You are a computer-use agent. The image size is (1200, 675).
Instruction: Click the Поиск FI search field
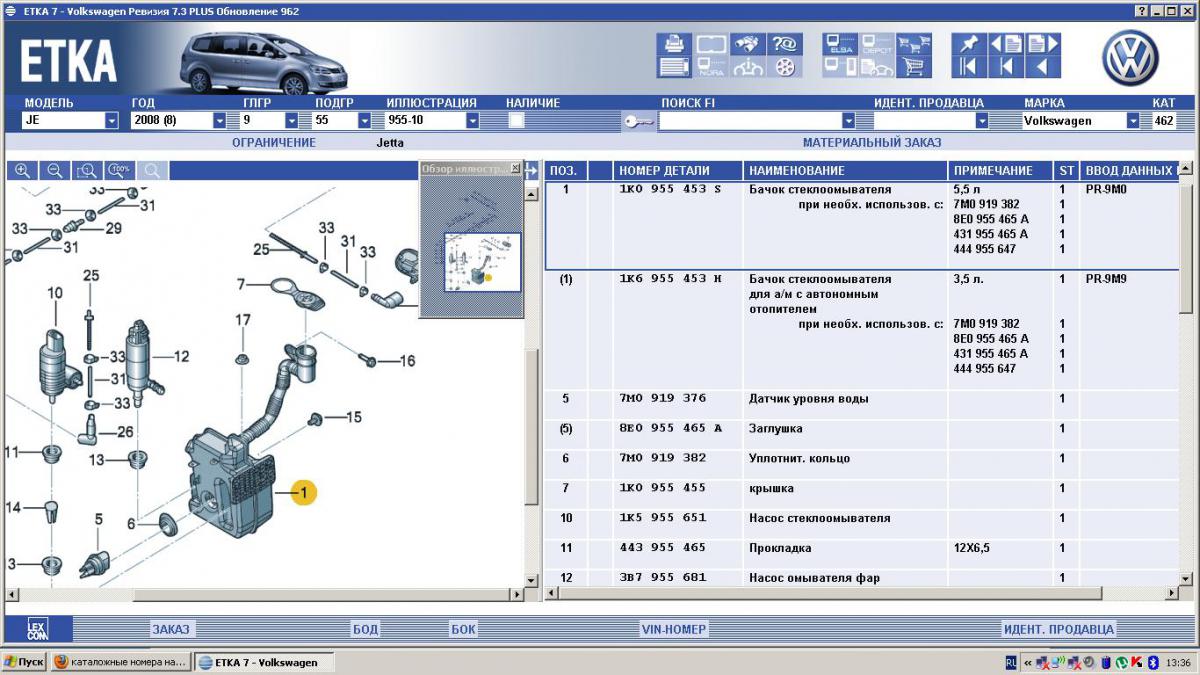[x=750, y=120]
